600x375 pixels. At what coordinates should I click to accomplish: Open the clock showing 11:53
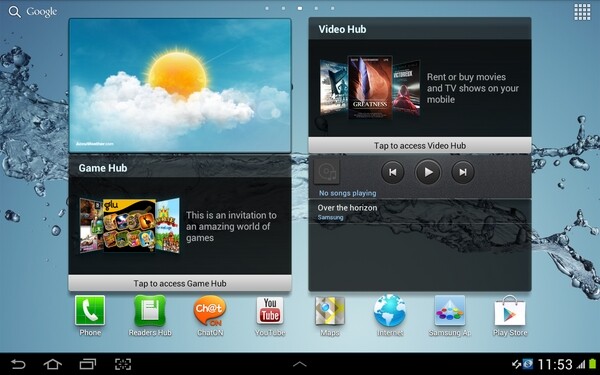555,365
